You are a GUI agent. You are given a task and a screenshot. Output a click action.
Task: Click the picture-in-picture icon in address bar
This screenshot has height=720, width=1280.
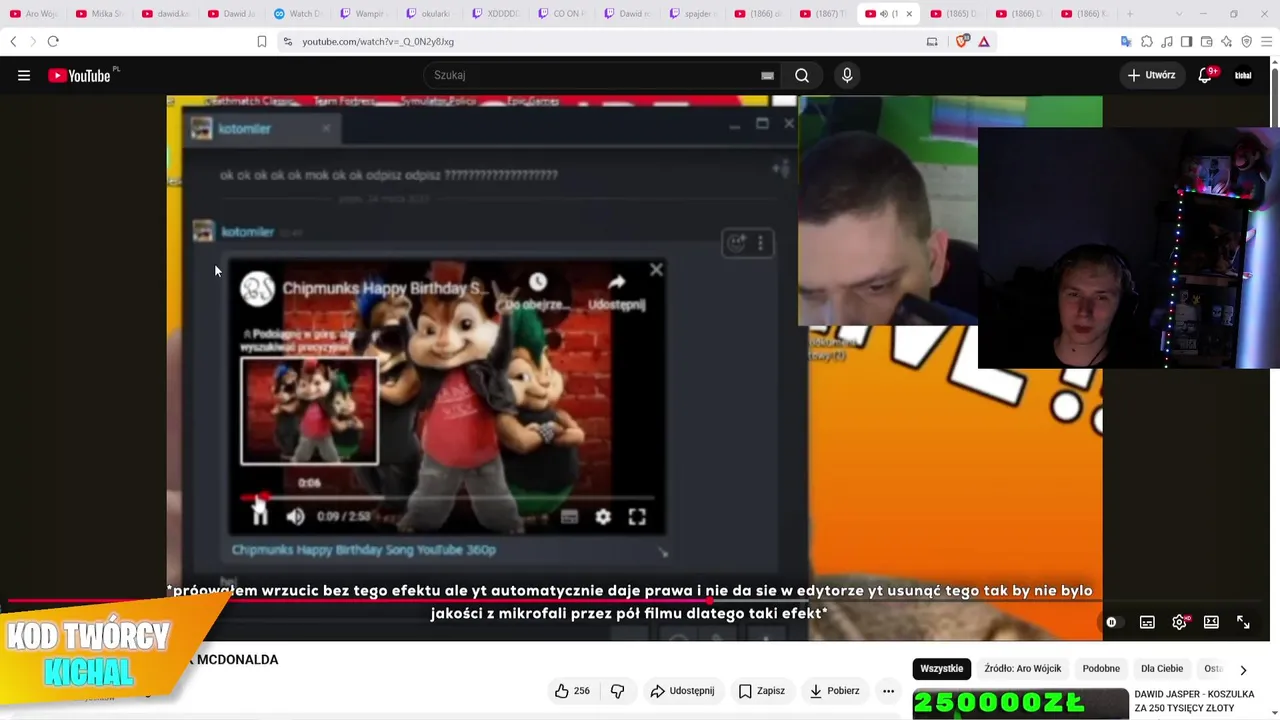(x=932, y=41)
